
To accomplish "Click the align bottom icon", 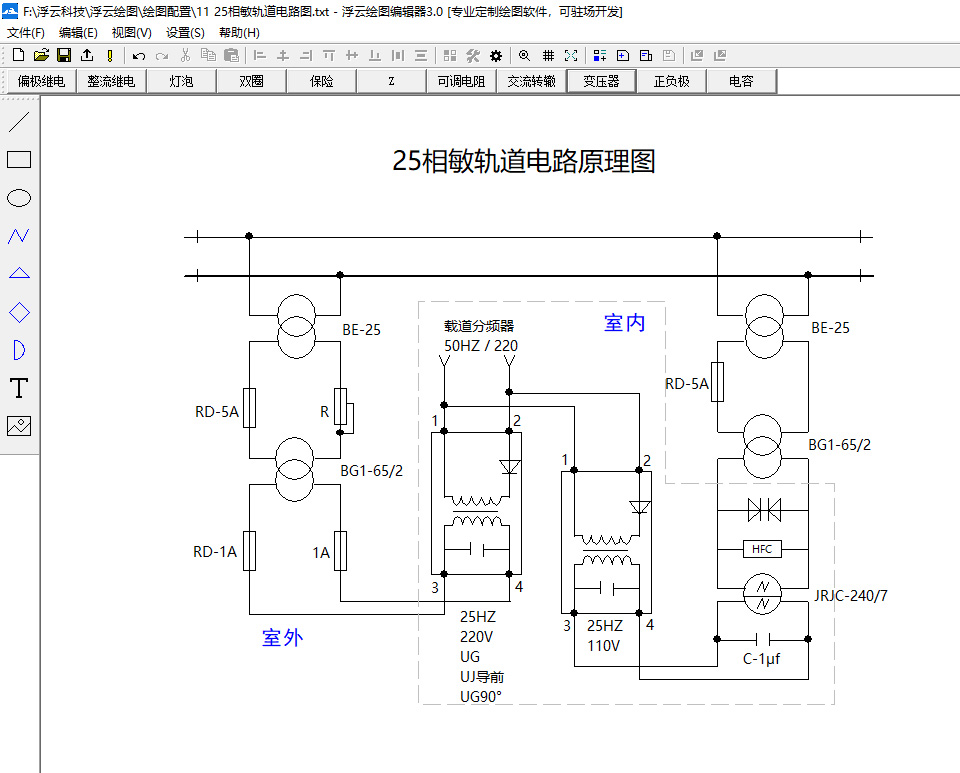I will coord(375,56).
